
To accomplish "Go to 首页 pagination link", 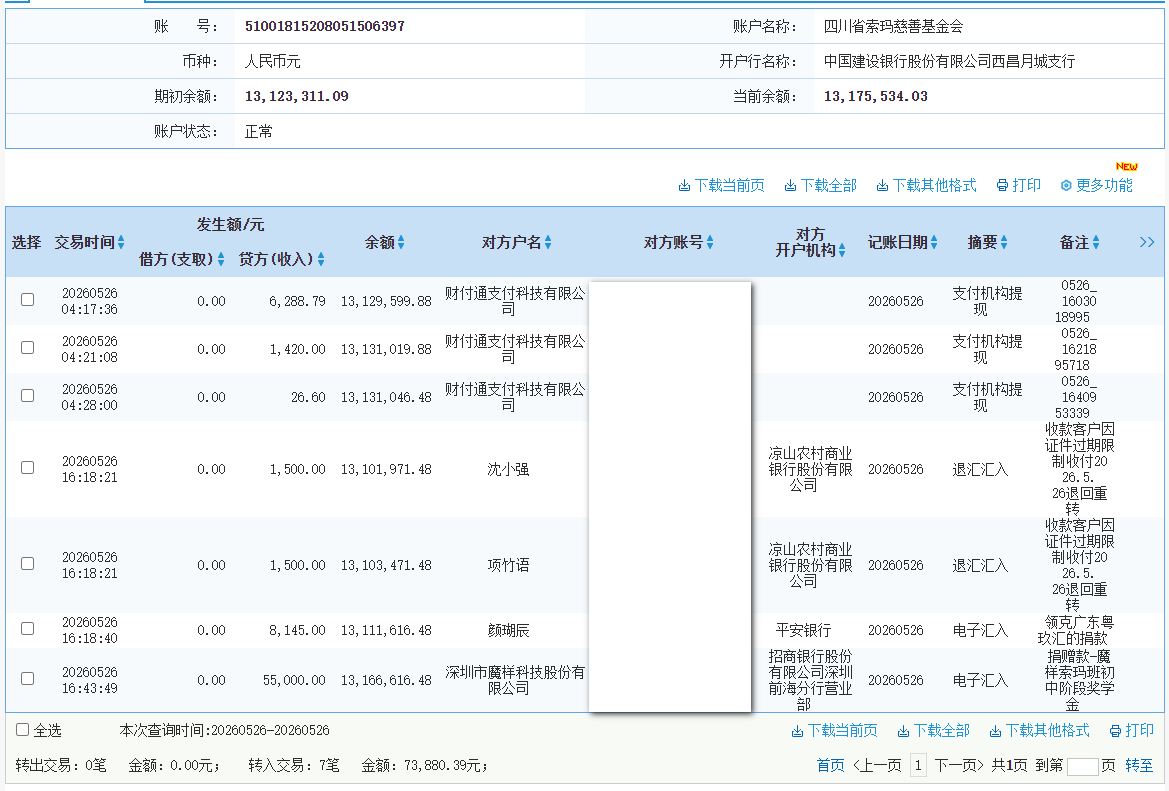I will pos(831,766).
